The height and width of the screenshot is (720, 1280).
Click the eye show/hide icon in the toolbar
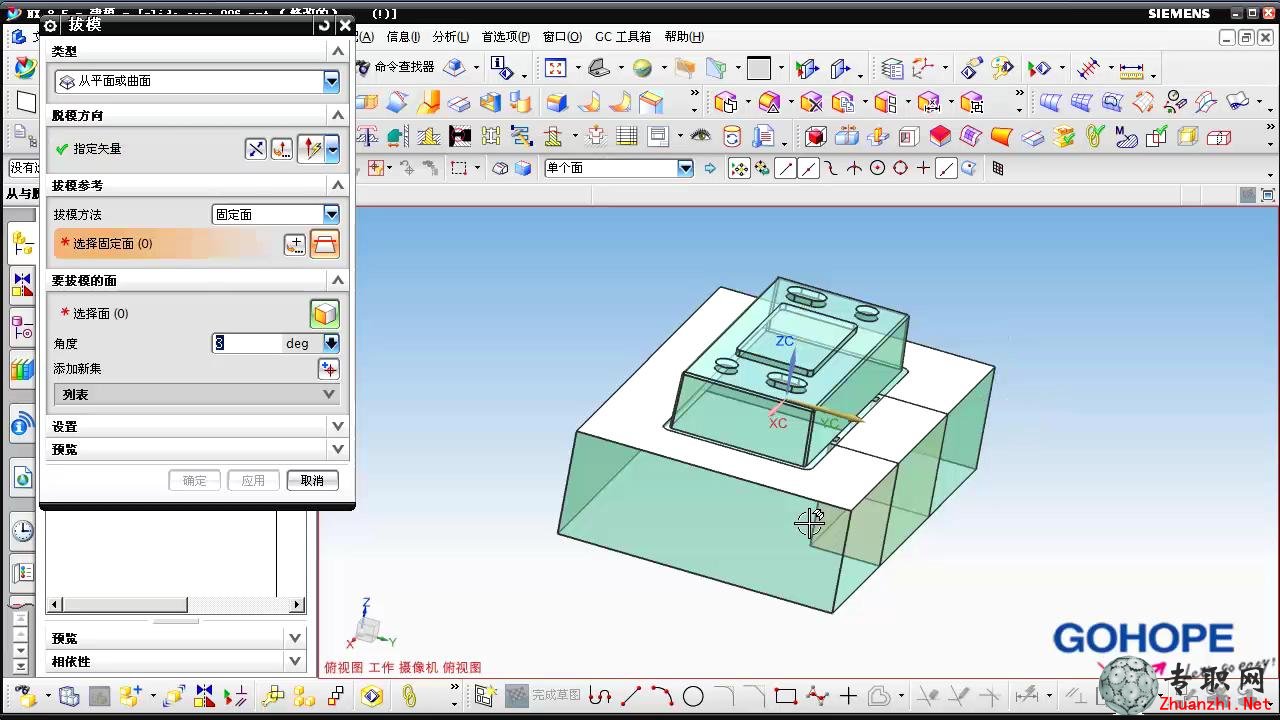pyautogui.click(x=700, y=136)
